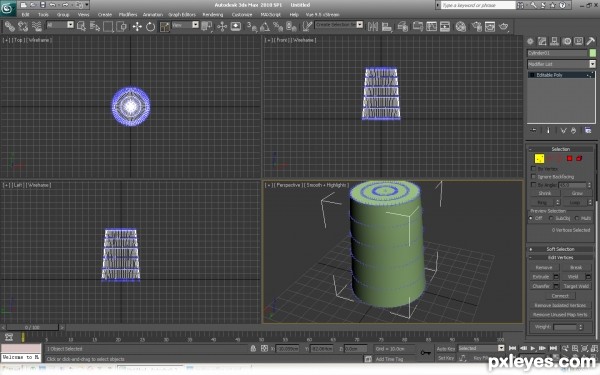Click the Rectangular Selection Region tool
Screen dimensions: 600x375
pos(108,26)
